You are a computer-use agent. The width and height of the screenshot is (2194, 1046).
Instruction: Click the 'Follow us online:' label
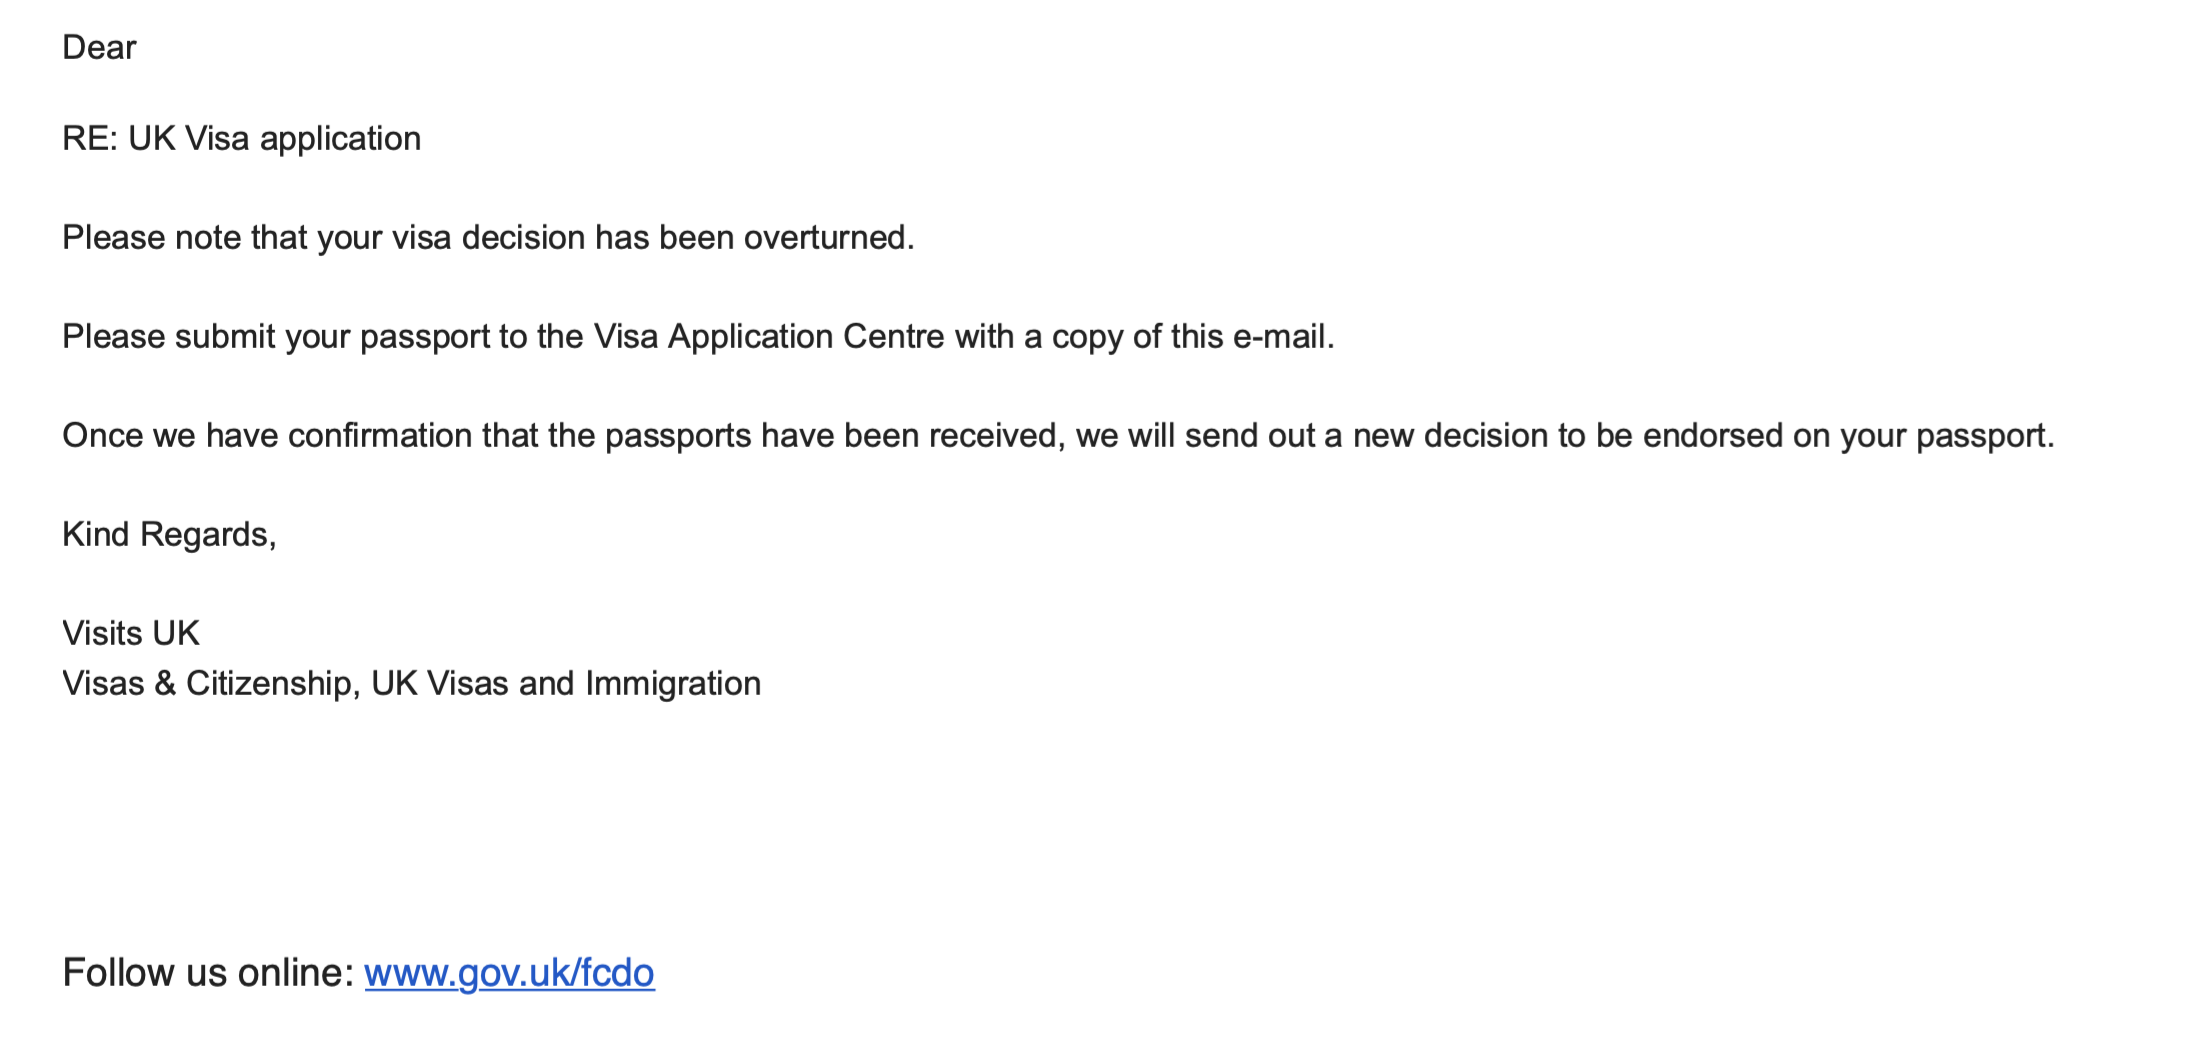208,973
